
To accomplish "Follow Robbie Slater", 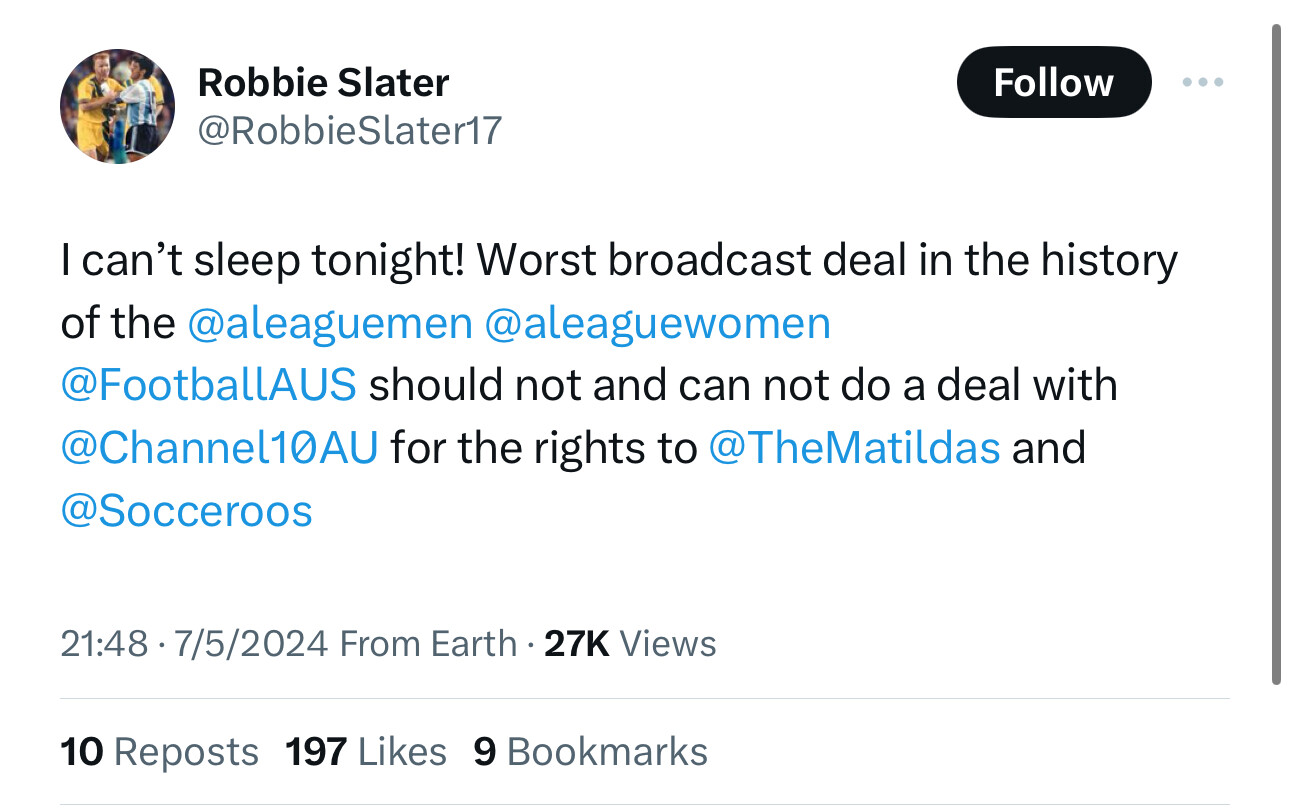I will (1053, 82).
